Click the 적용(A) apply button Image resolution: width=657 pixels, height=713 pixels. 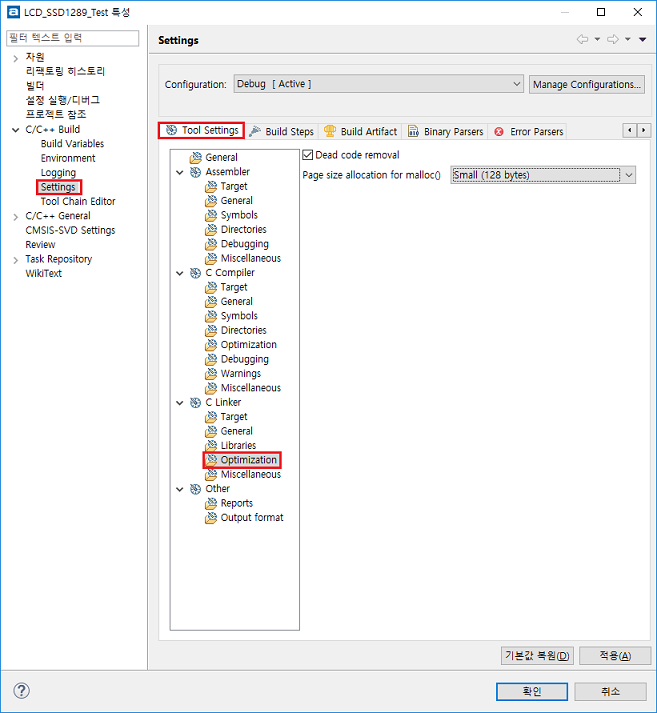pyautogui.click(x=615, y=656)
